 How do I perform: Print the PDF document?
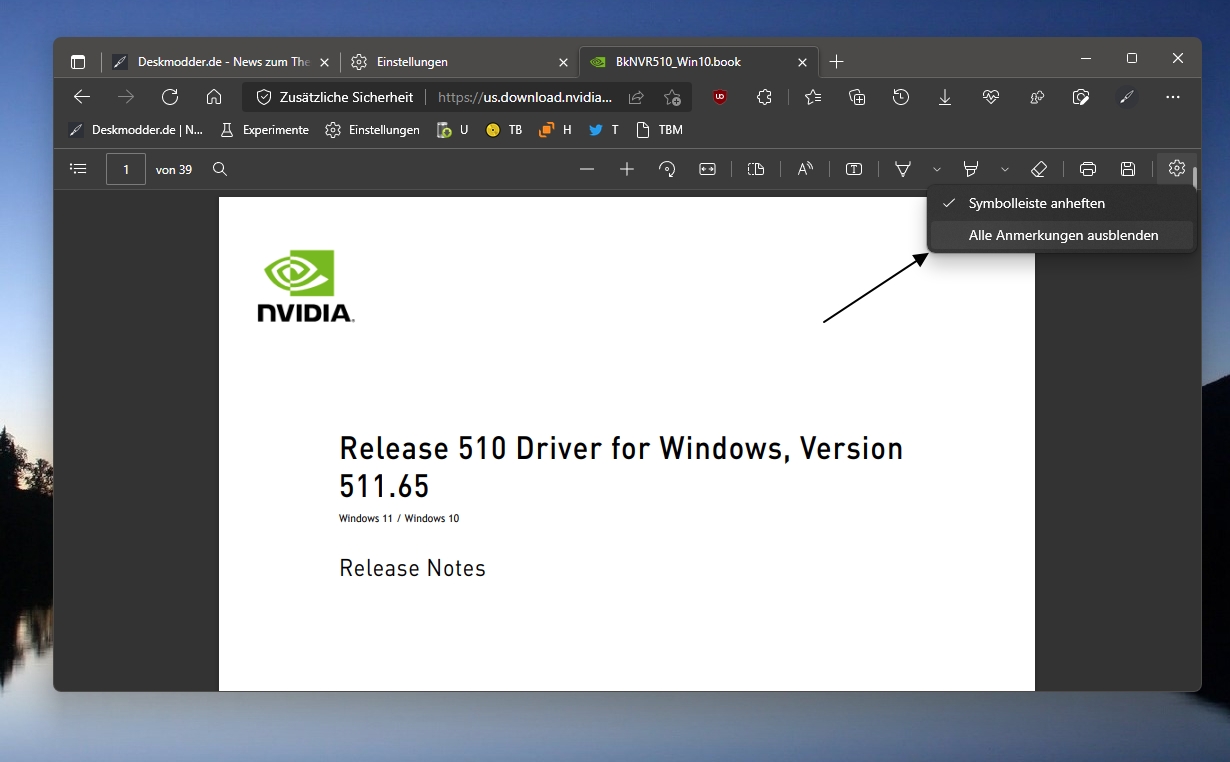click(1088, 169)
